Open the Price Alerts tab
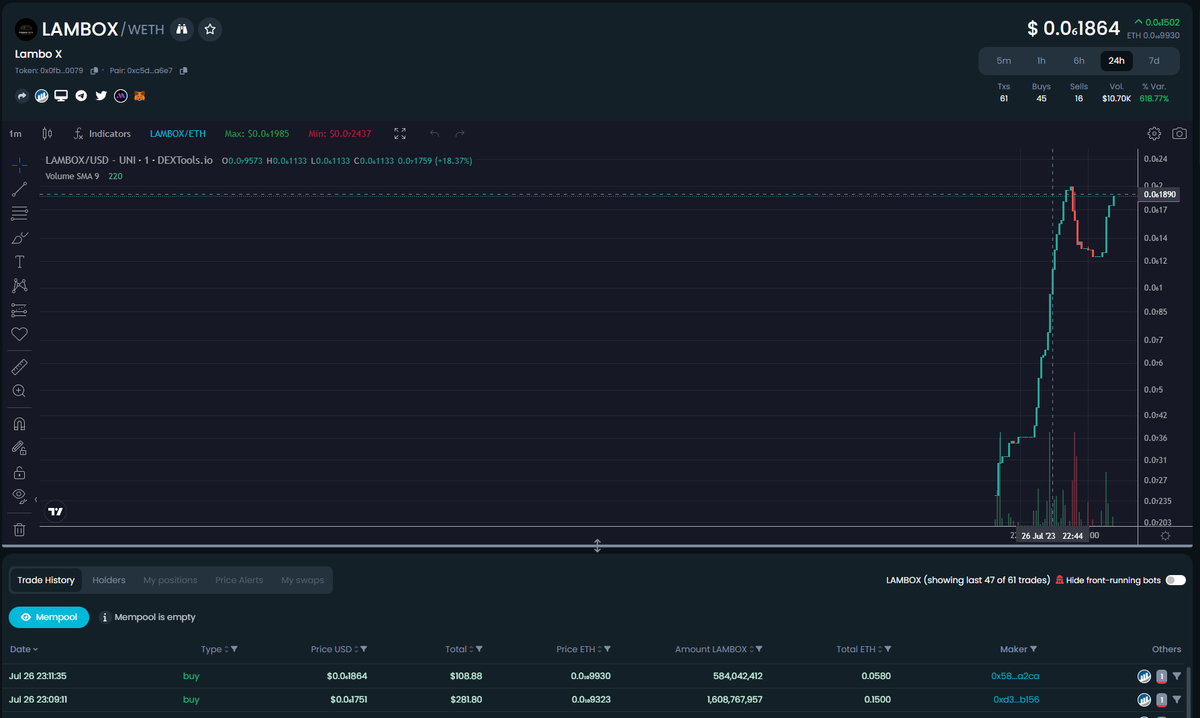This screenshot has width=1200, height=718. 239,580
